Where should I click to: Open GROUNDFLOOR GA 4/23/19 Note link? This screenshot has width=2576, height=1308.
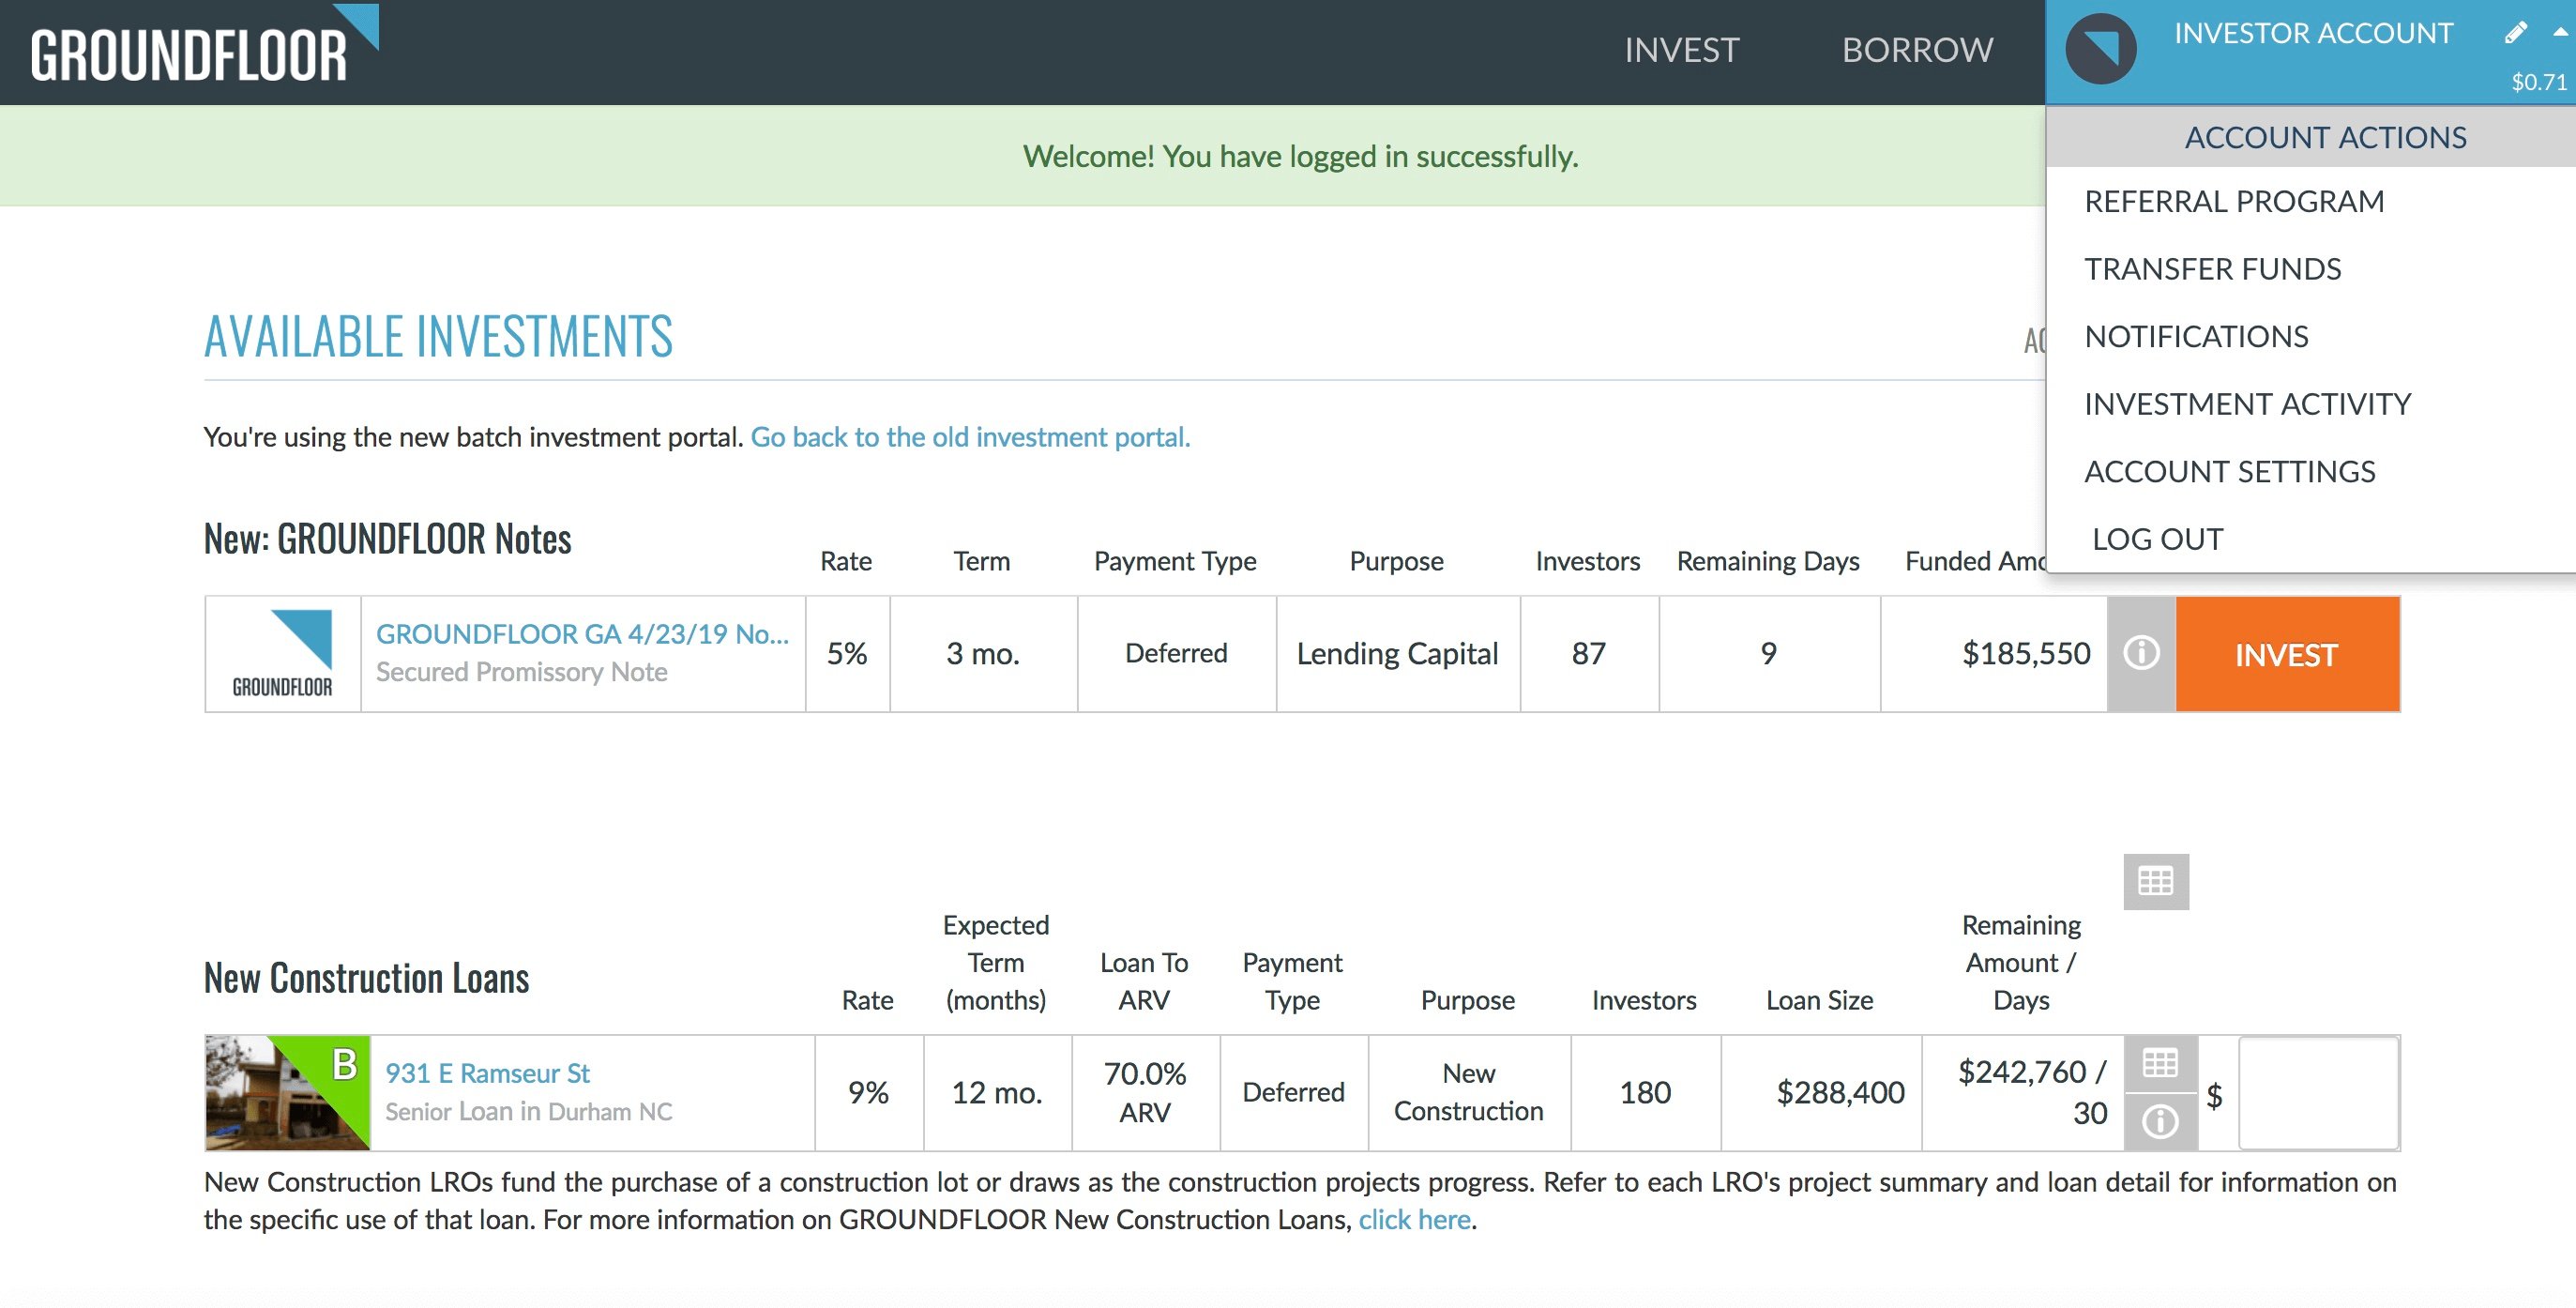point(582,634)
